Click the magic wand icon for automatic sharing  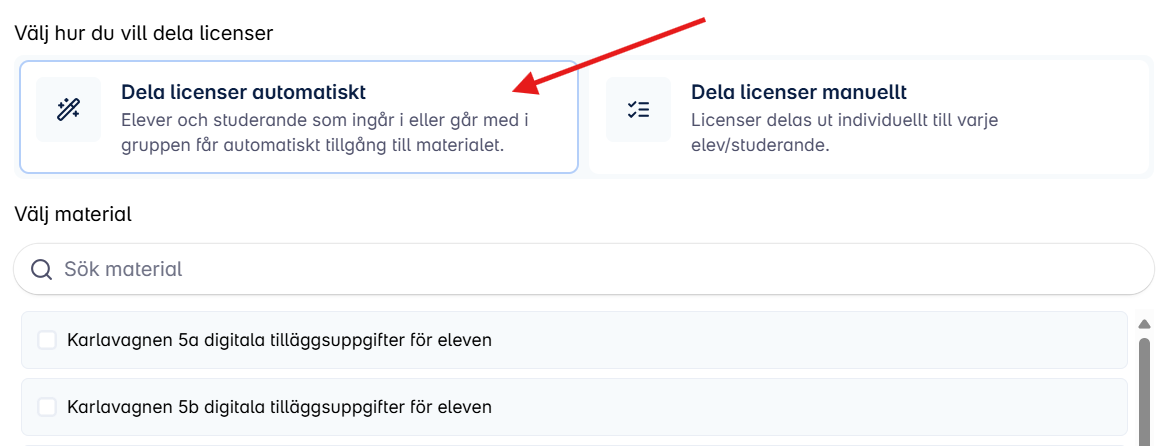pyautogui.click(x=68, y=110)
